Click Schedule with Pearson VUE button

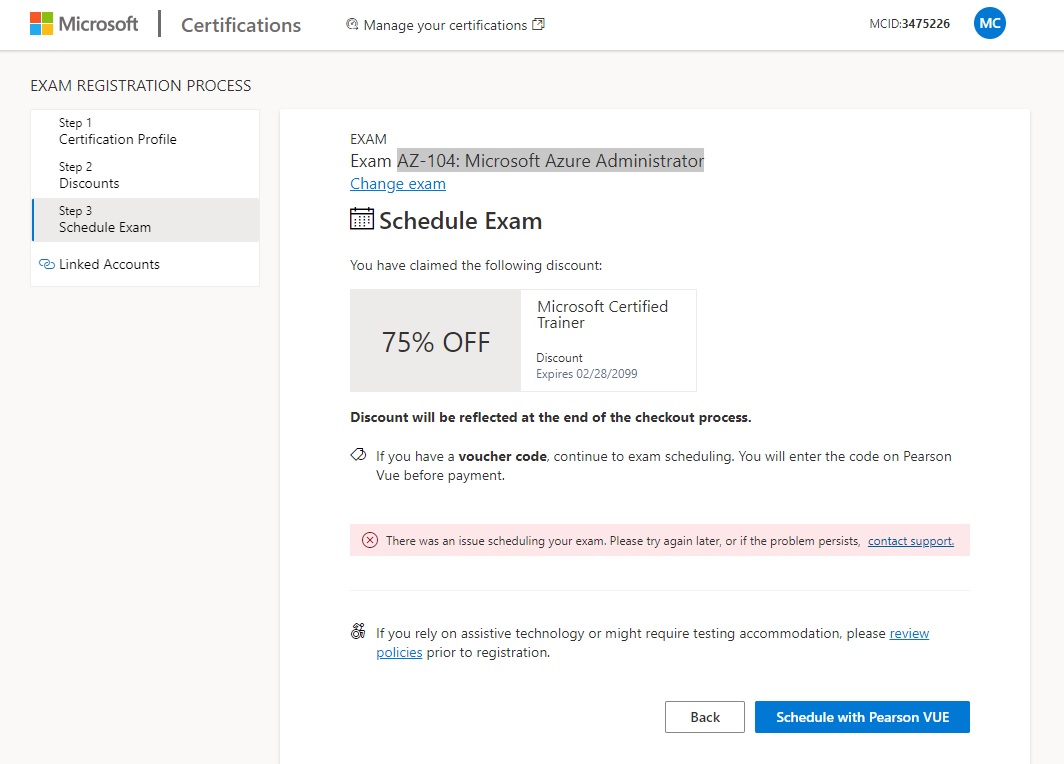[862, 717]
